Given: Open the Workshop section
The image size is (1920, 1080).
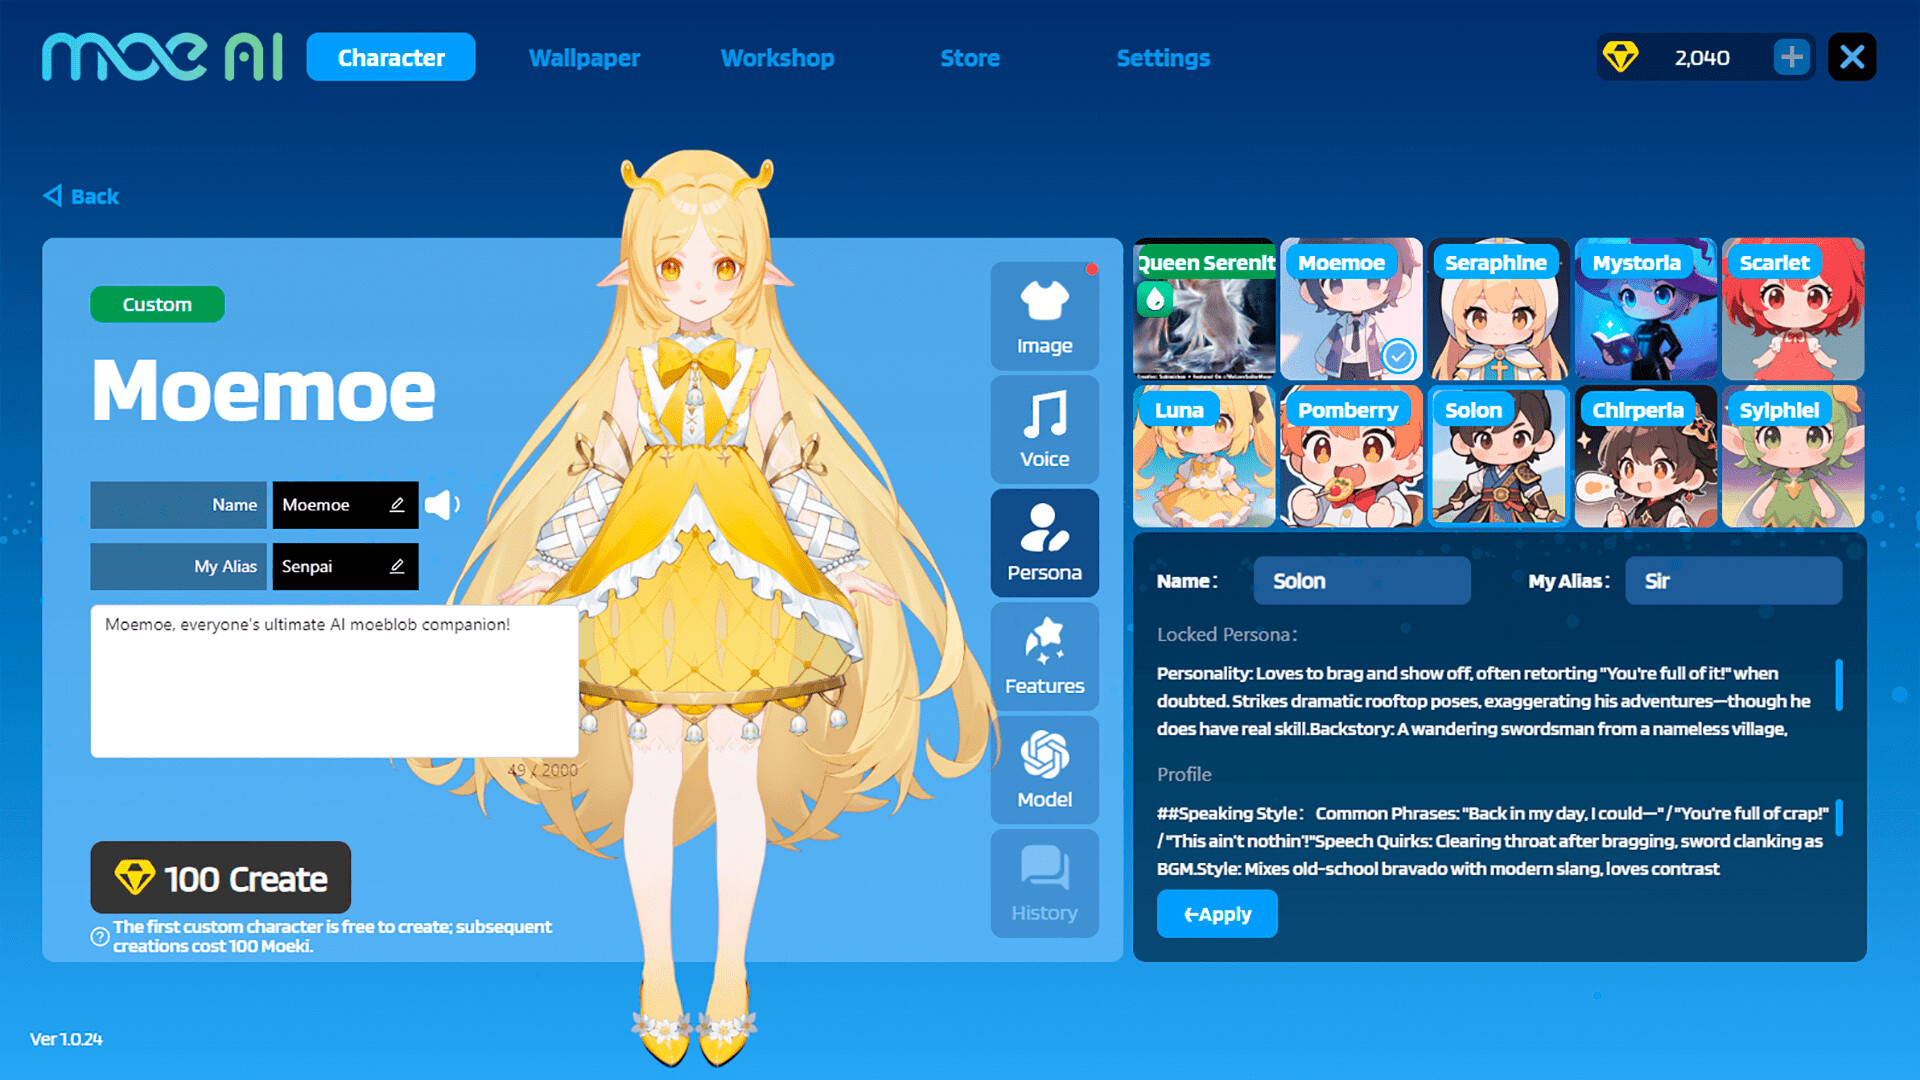Looking at the screenshot, I should pyautogui.click(x=777, y=58).
